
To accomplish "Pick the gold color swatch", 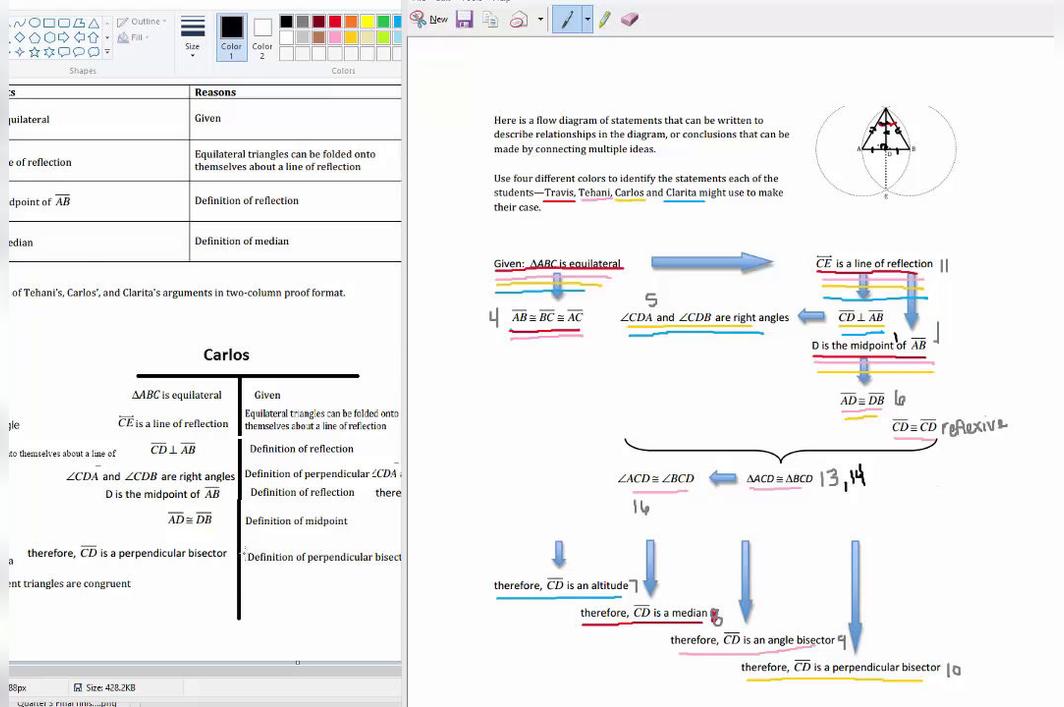I will tap(351, 37).
